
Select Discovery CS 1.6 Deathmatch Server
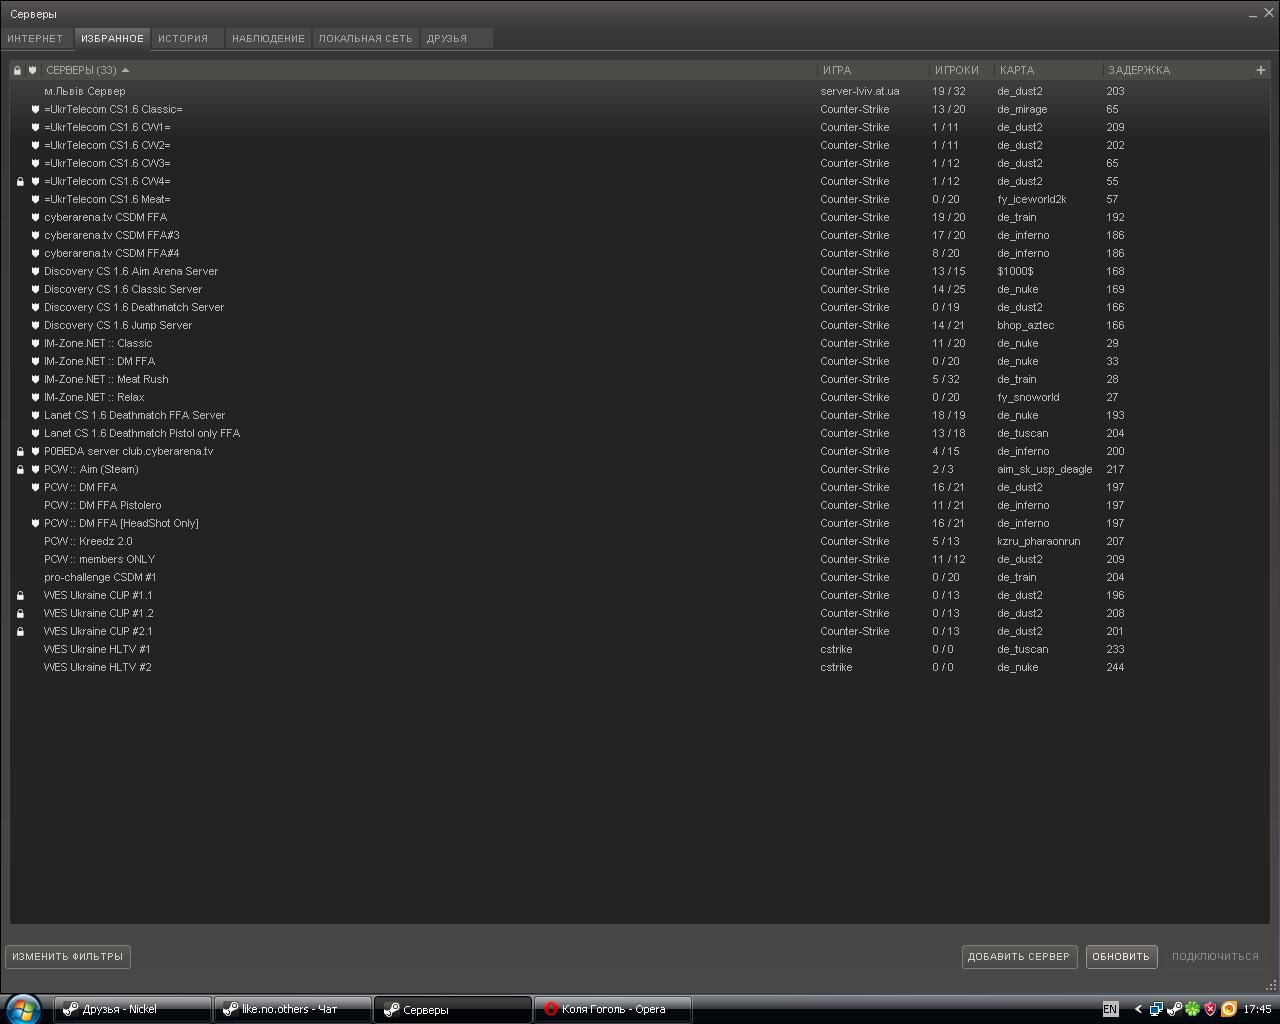pyautogui.click(x=640, y=307)
